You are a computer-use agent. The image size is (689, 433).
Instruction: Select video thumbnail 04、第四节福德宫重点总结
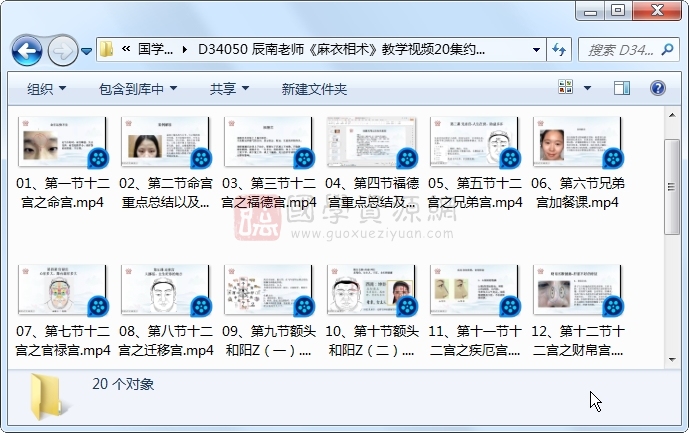pyautogui.click(x=372, y=142)
